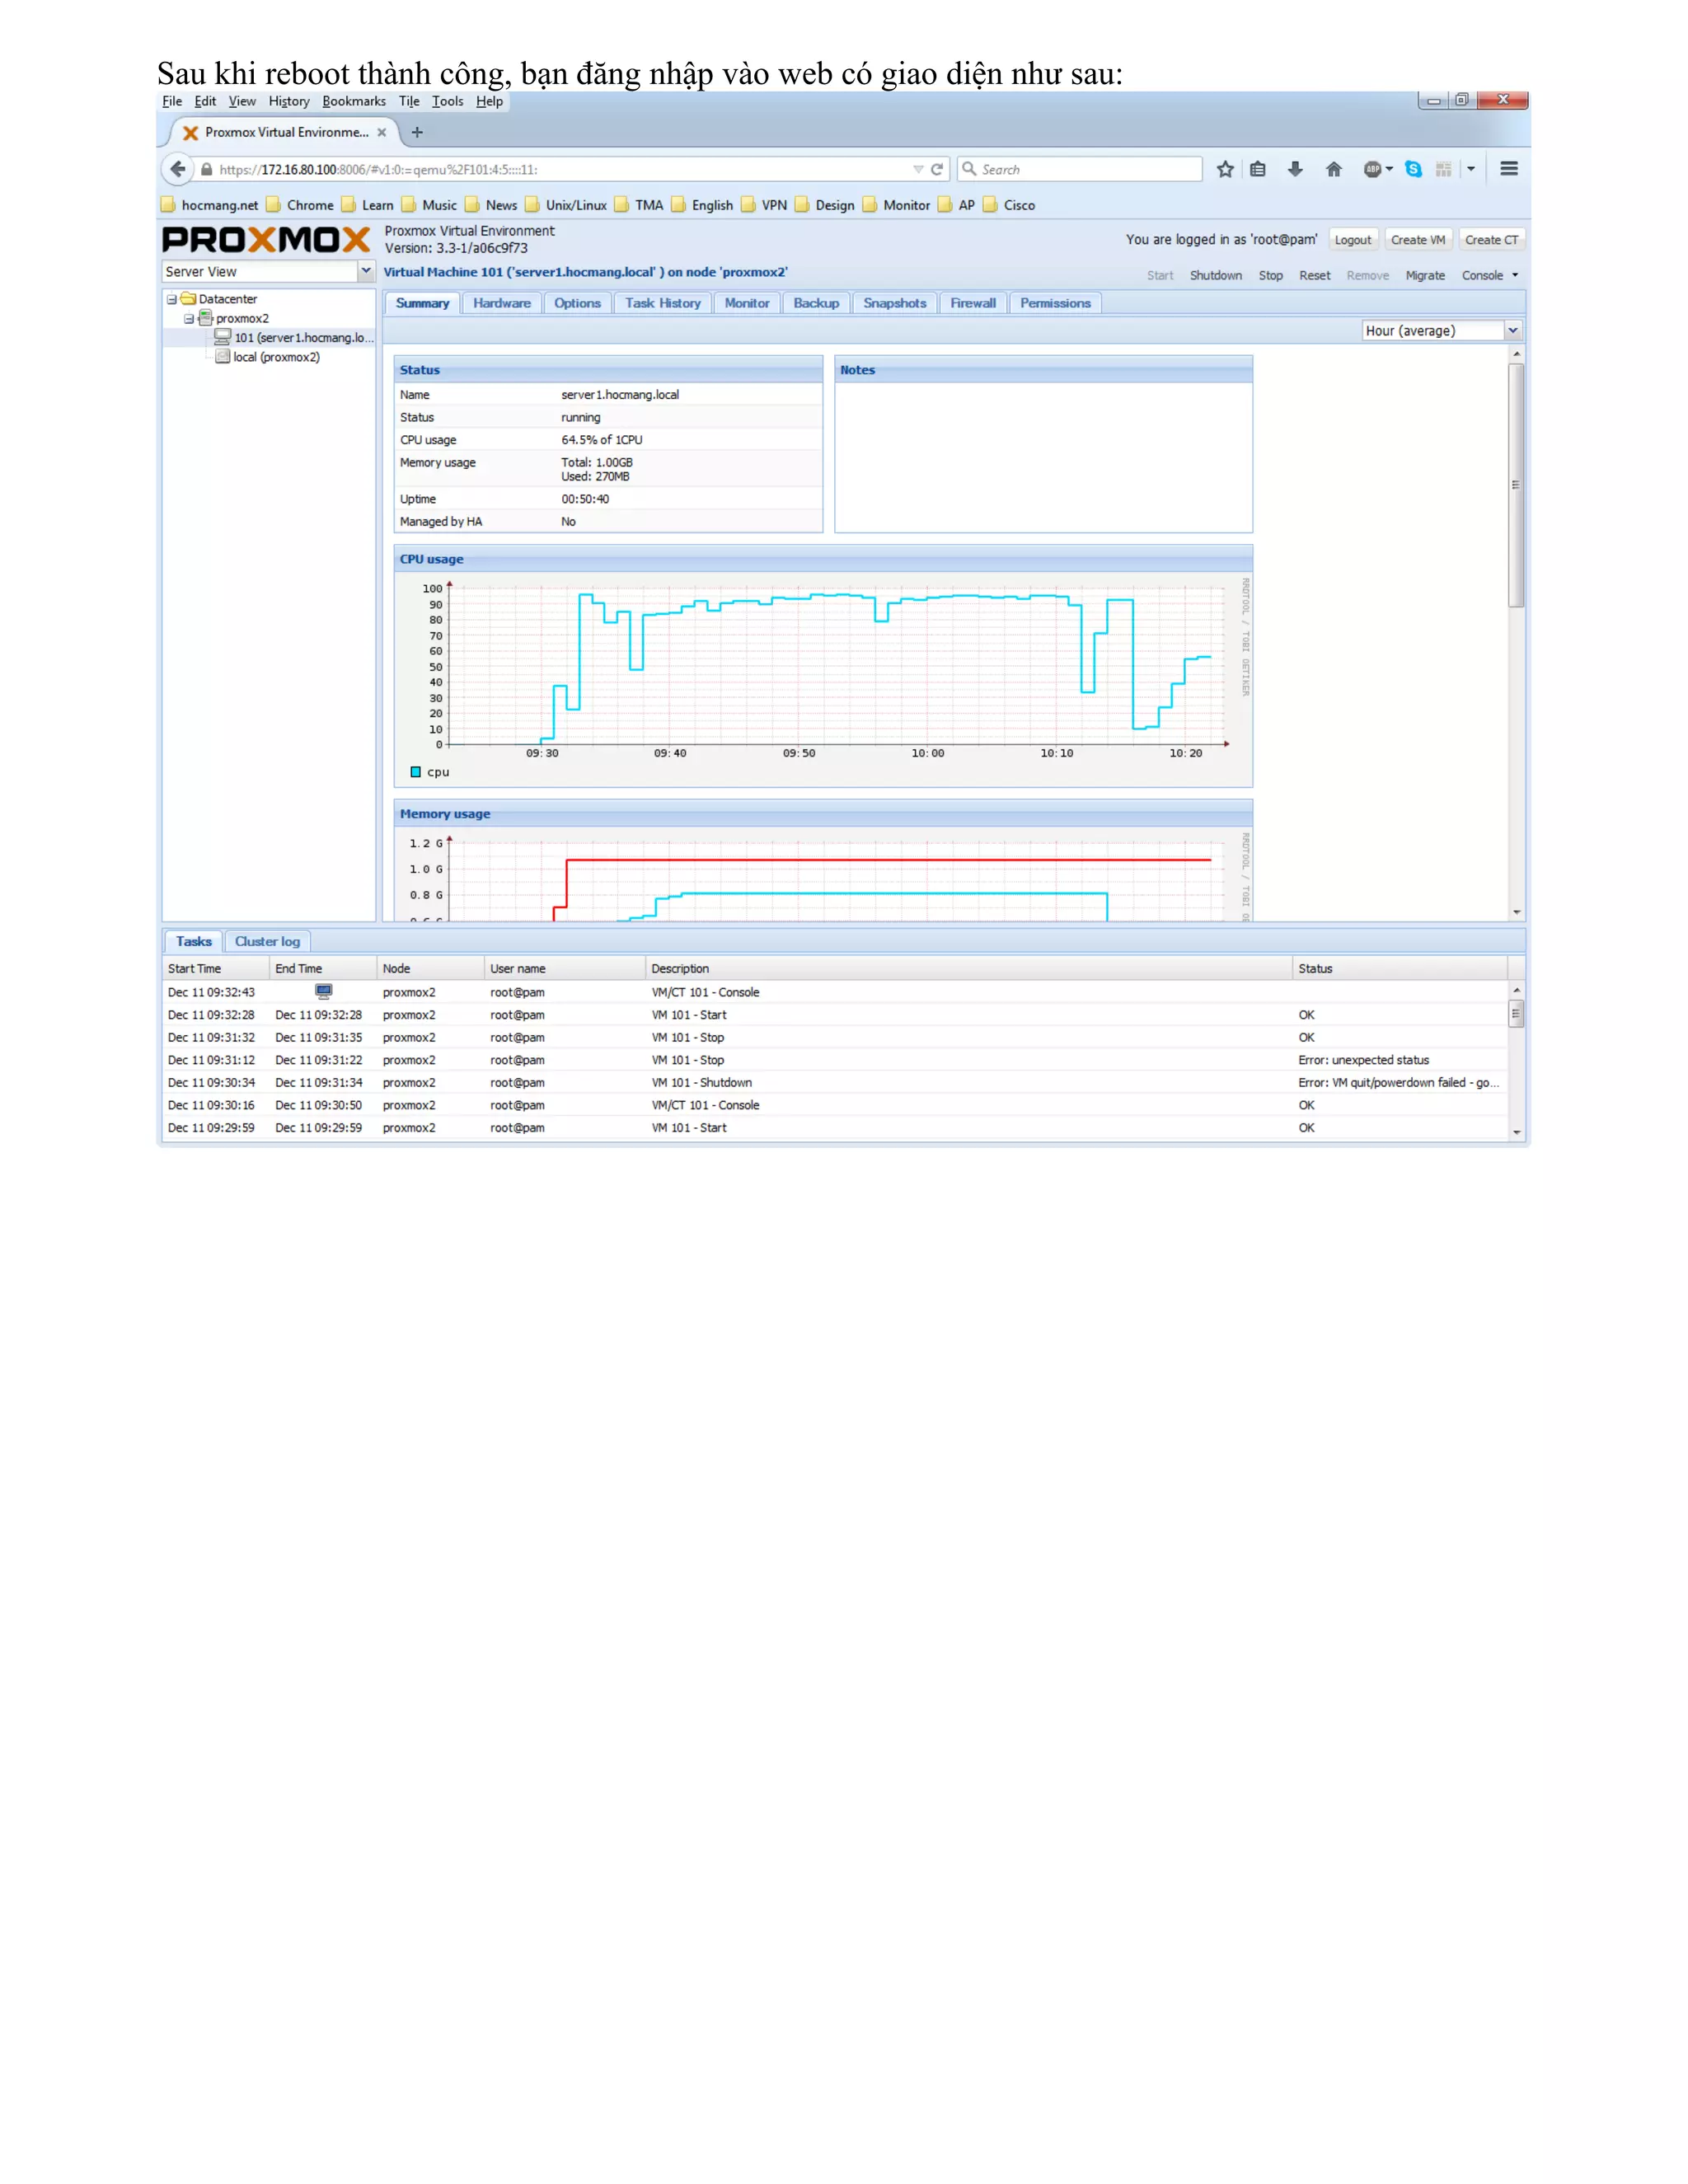This screenshot has width=1688, height=2184.
Task: Open the Server View dropdown
Action: click(x=366, y=271)
